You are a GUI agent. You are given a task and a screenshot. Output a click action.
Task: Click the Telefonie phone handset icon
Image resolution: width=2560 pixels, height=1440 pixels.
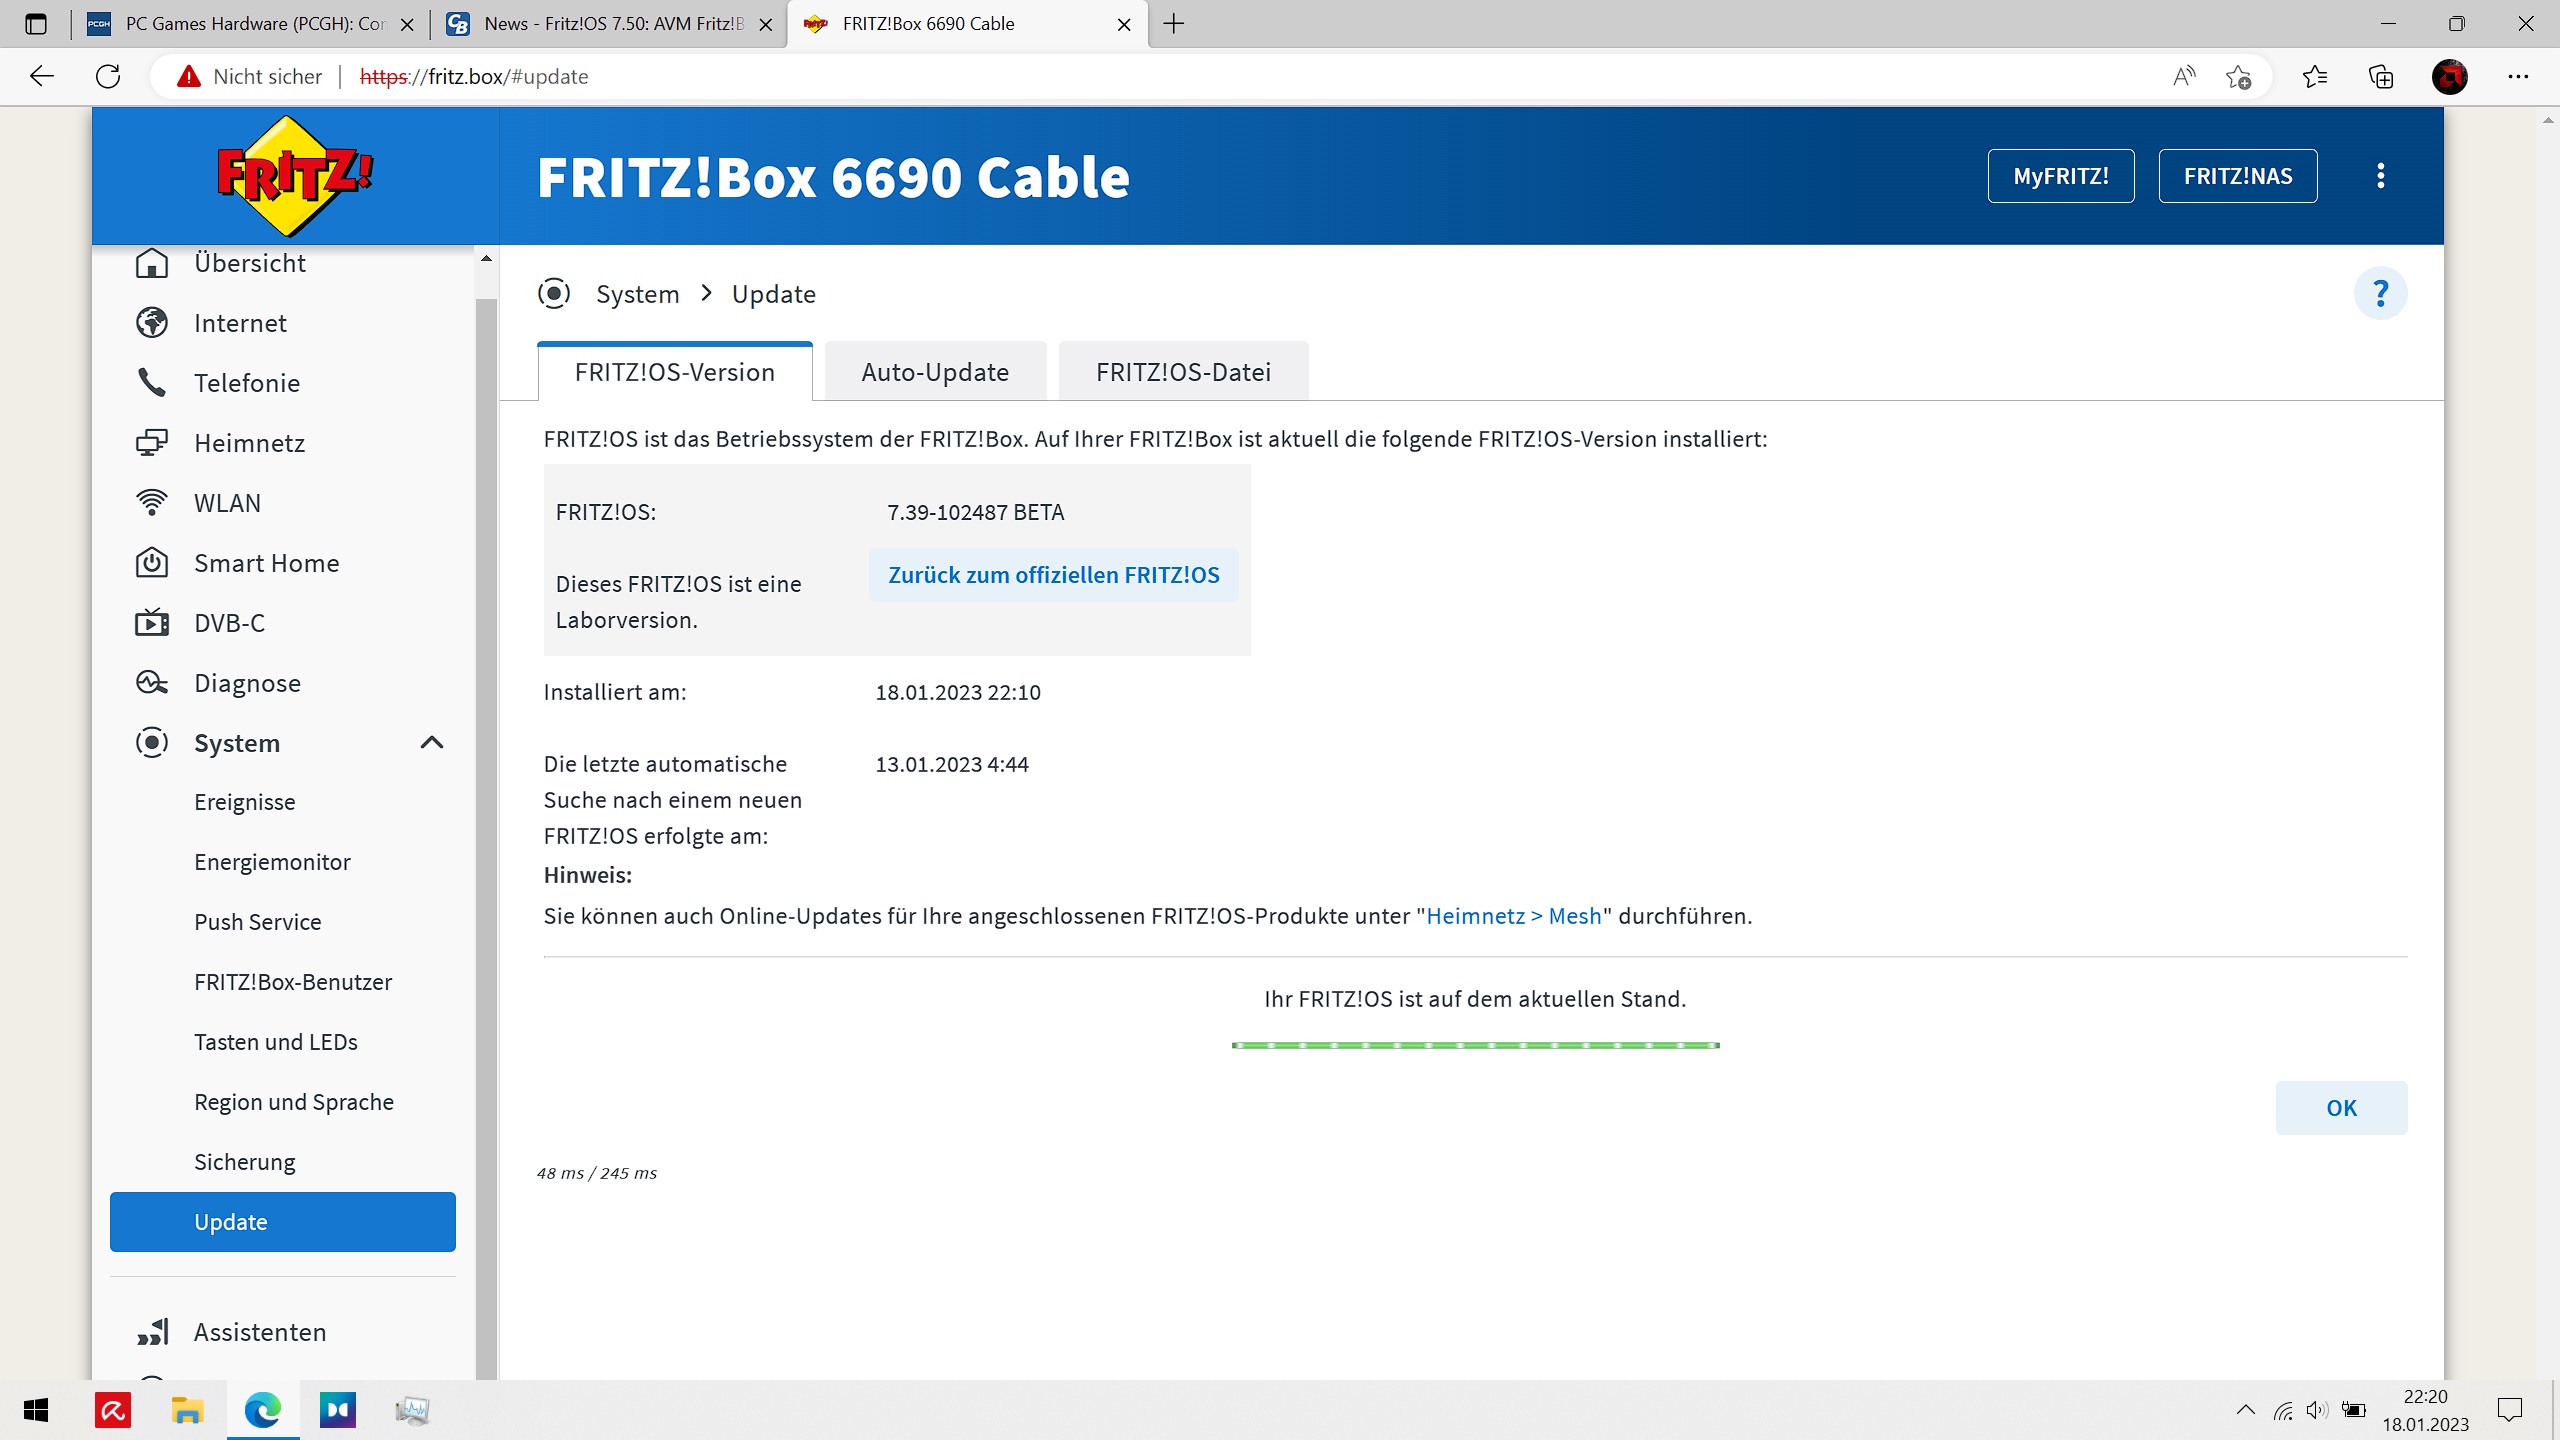152,383
